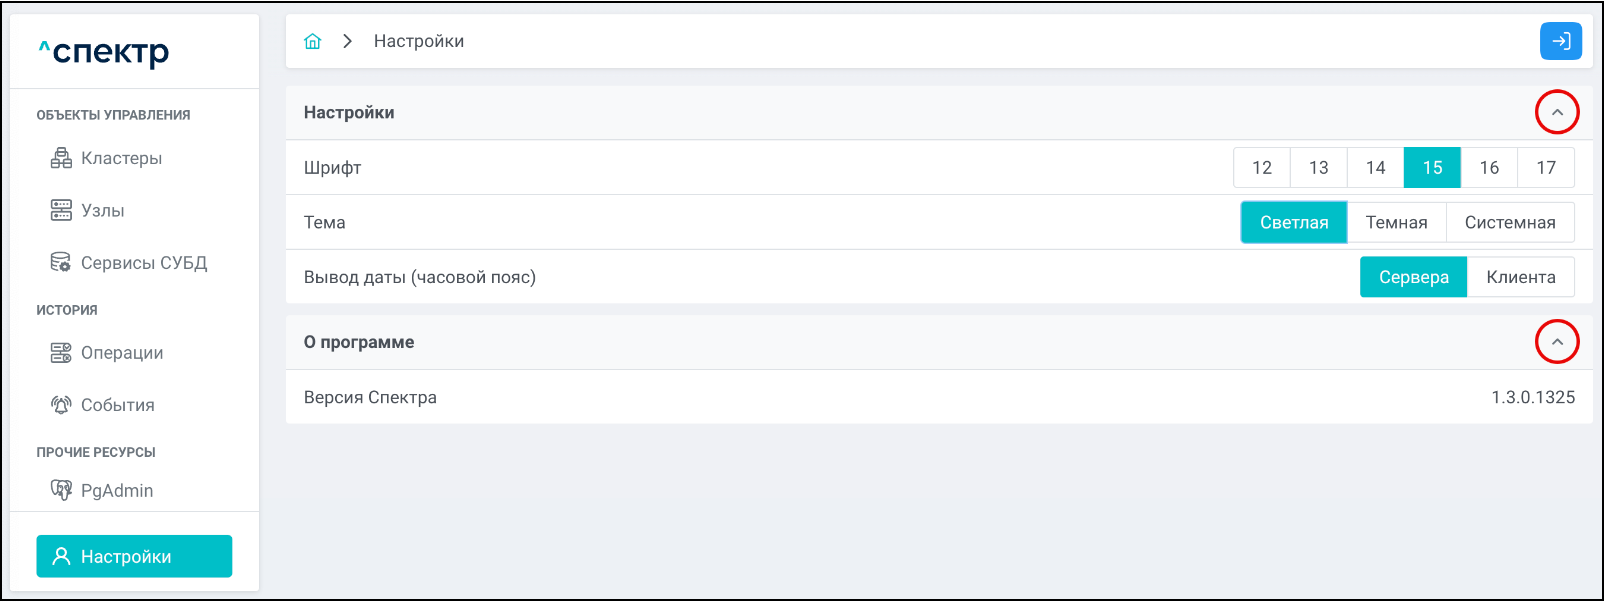This screenshot has height=602, width=1604.
Task: Click the События alarm icon
Action: (61, 405)
